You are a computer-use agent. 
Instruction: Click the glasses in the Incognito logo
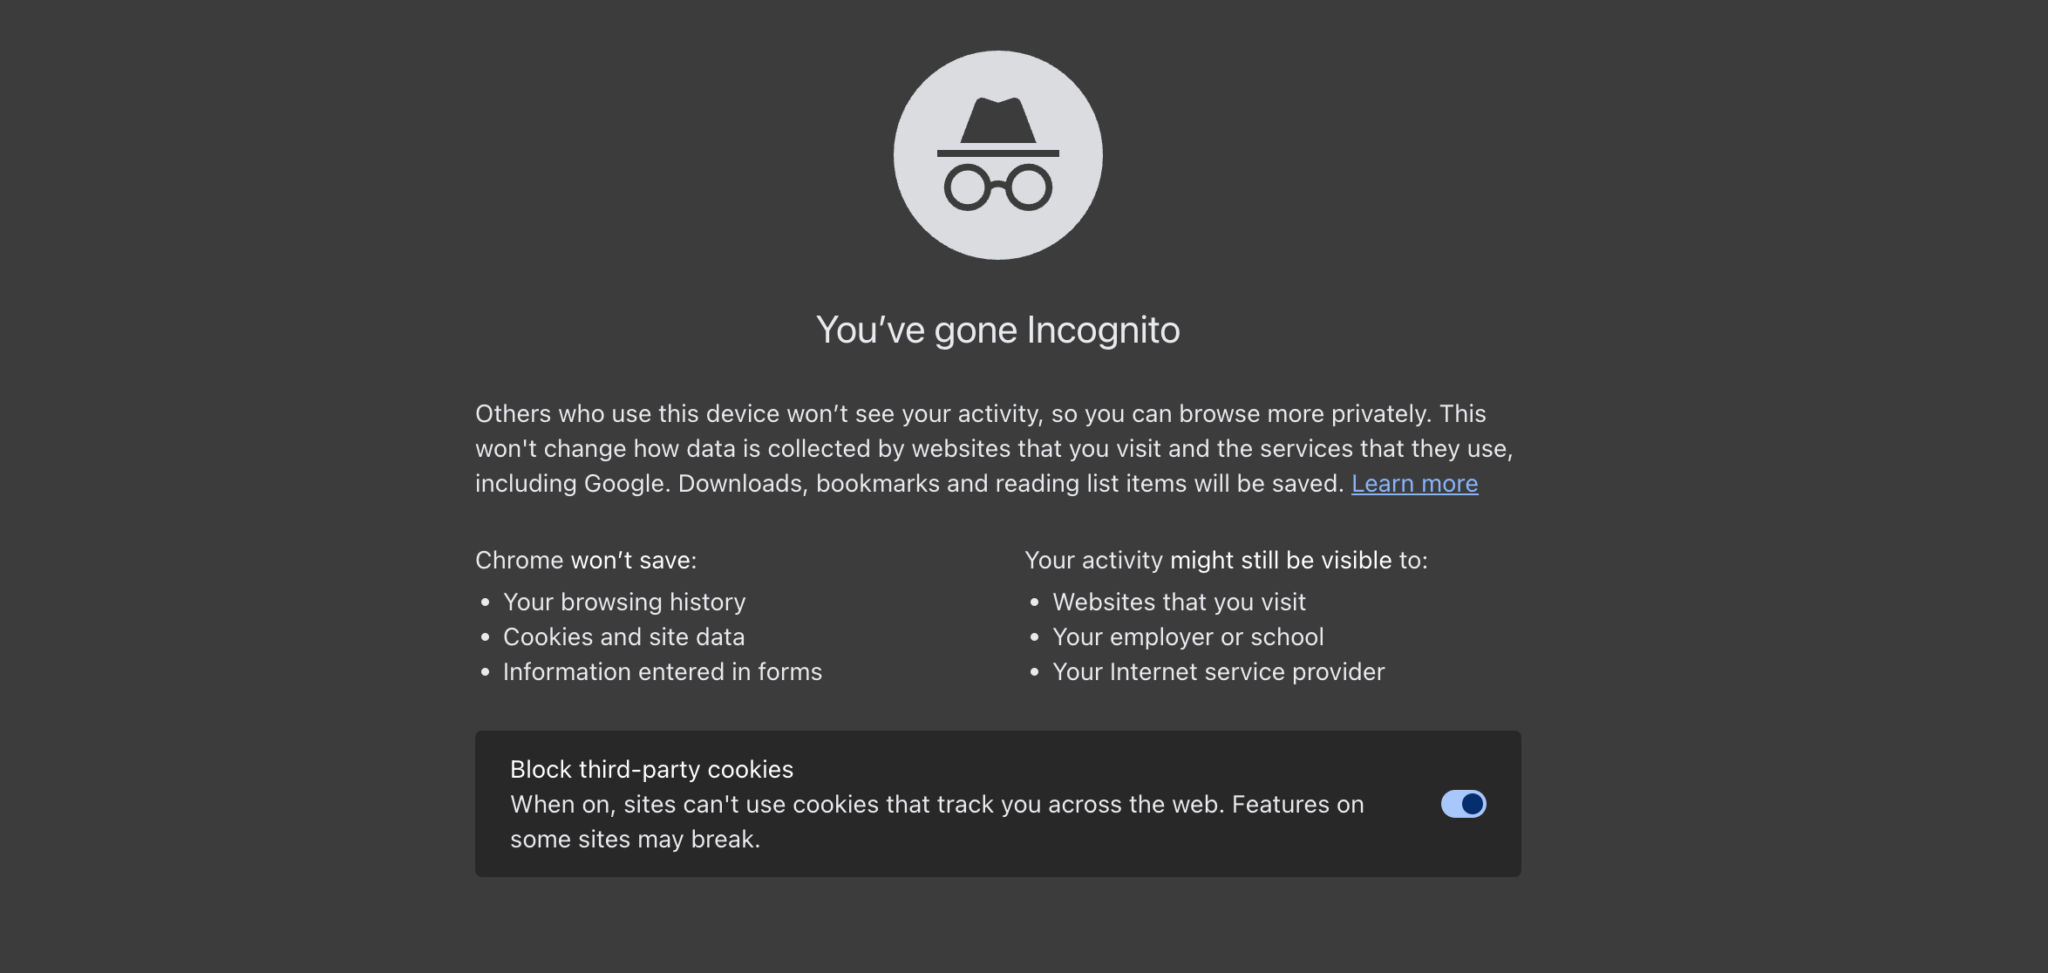tap(997, 187)
